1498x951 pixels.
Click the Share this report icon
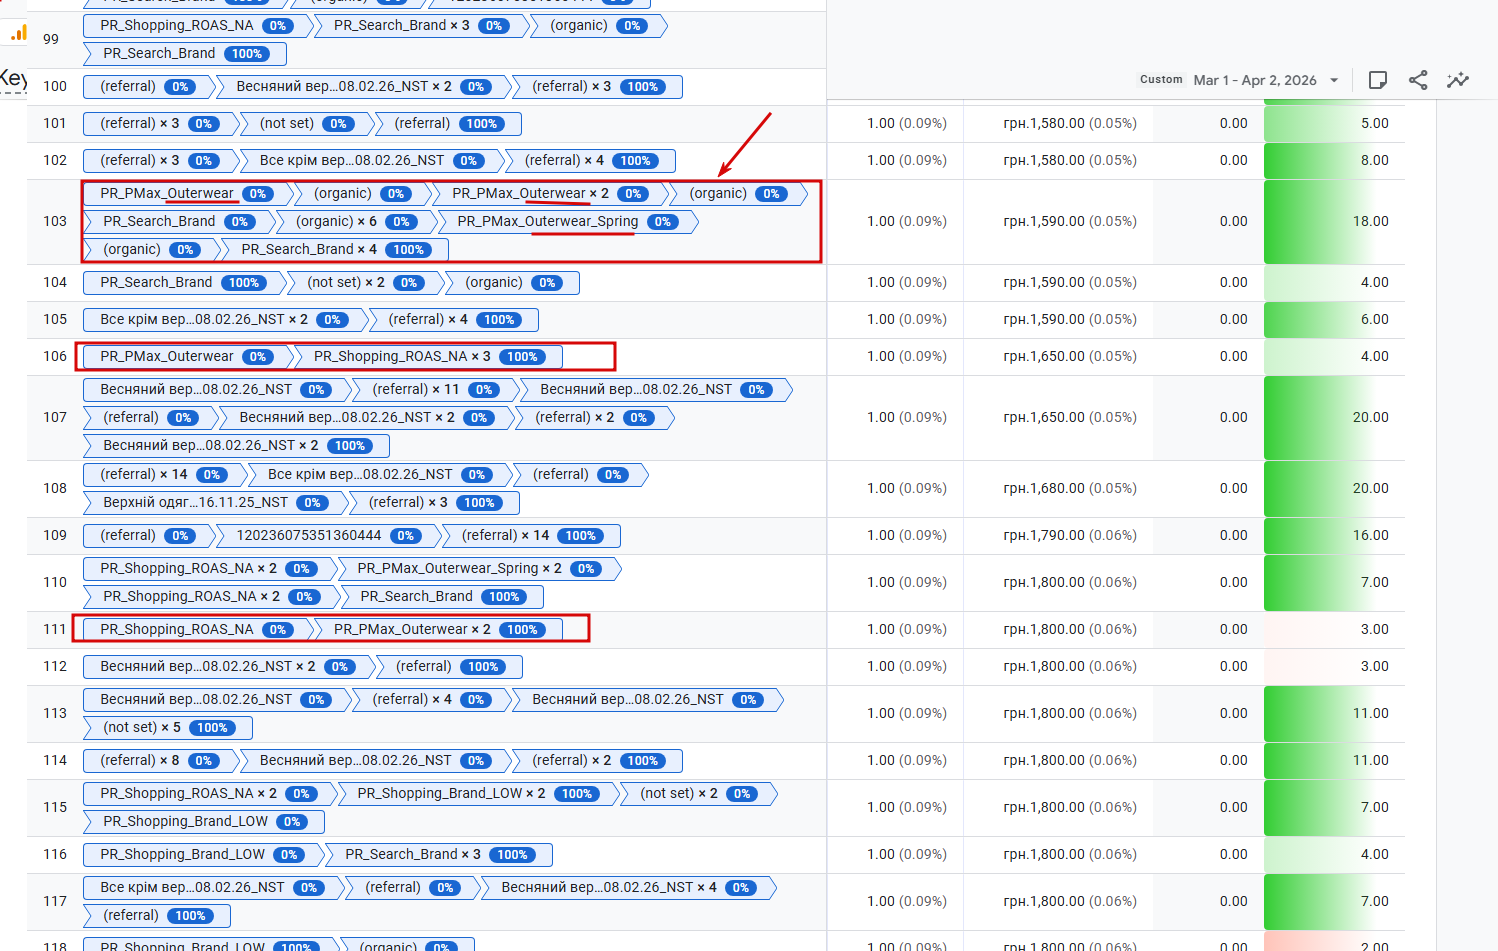(1418, 80)
